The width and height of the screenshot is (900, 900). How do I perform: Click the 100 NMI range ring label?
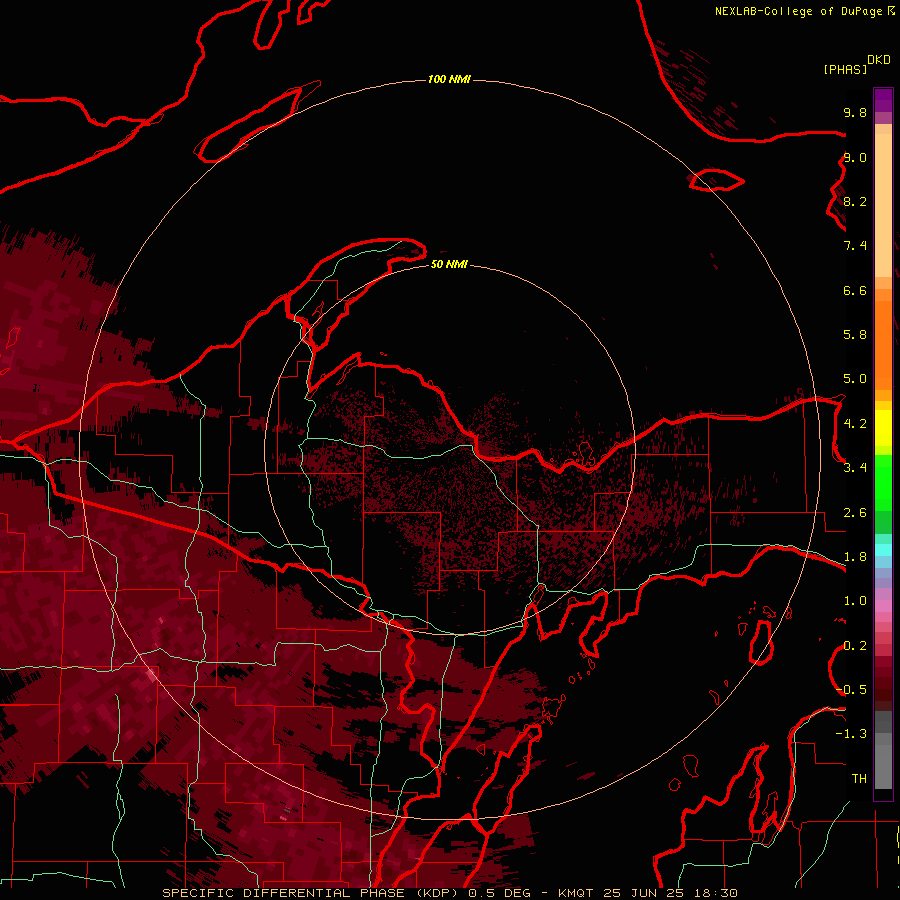[449, 79]
